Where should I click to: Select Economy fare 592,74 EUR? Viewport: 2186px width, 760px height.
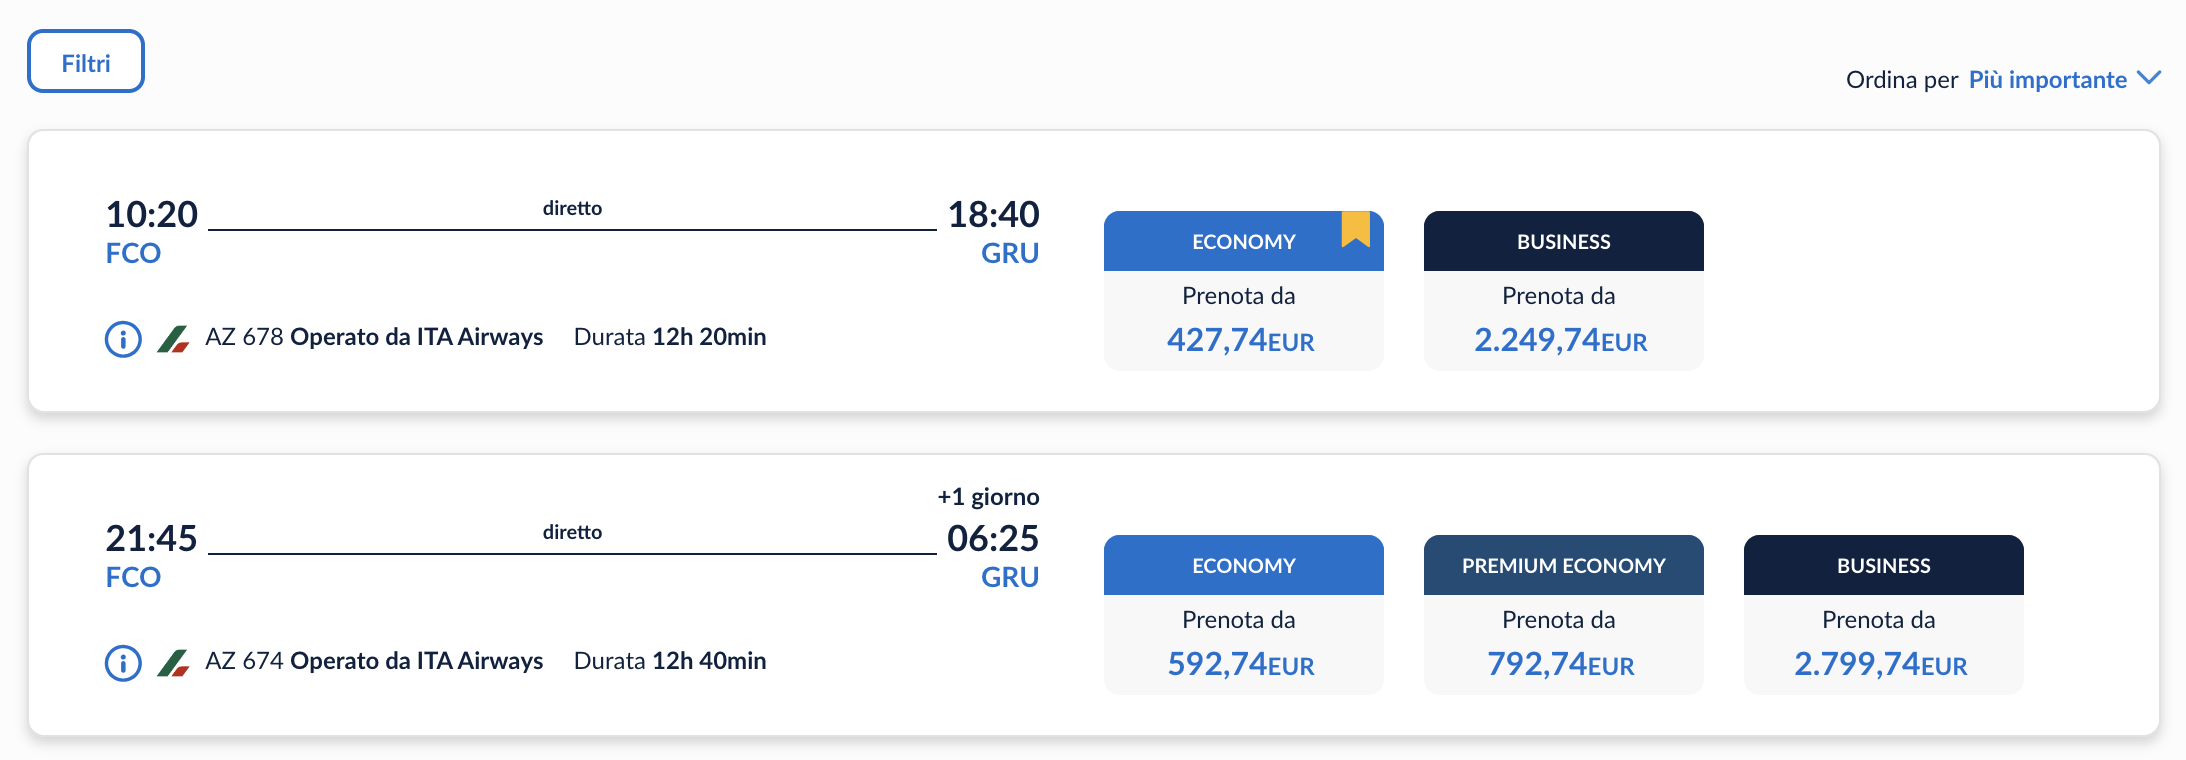click(x=1241, y=664)
